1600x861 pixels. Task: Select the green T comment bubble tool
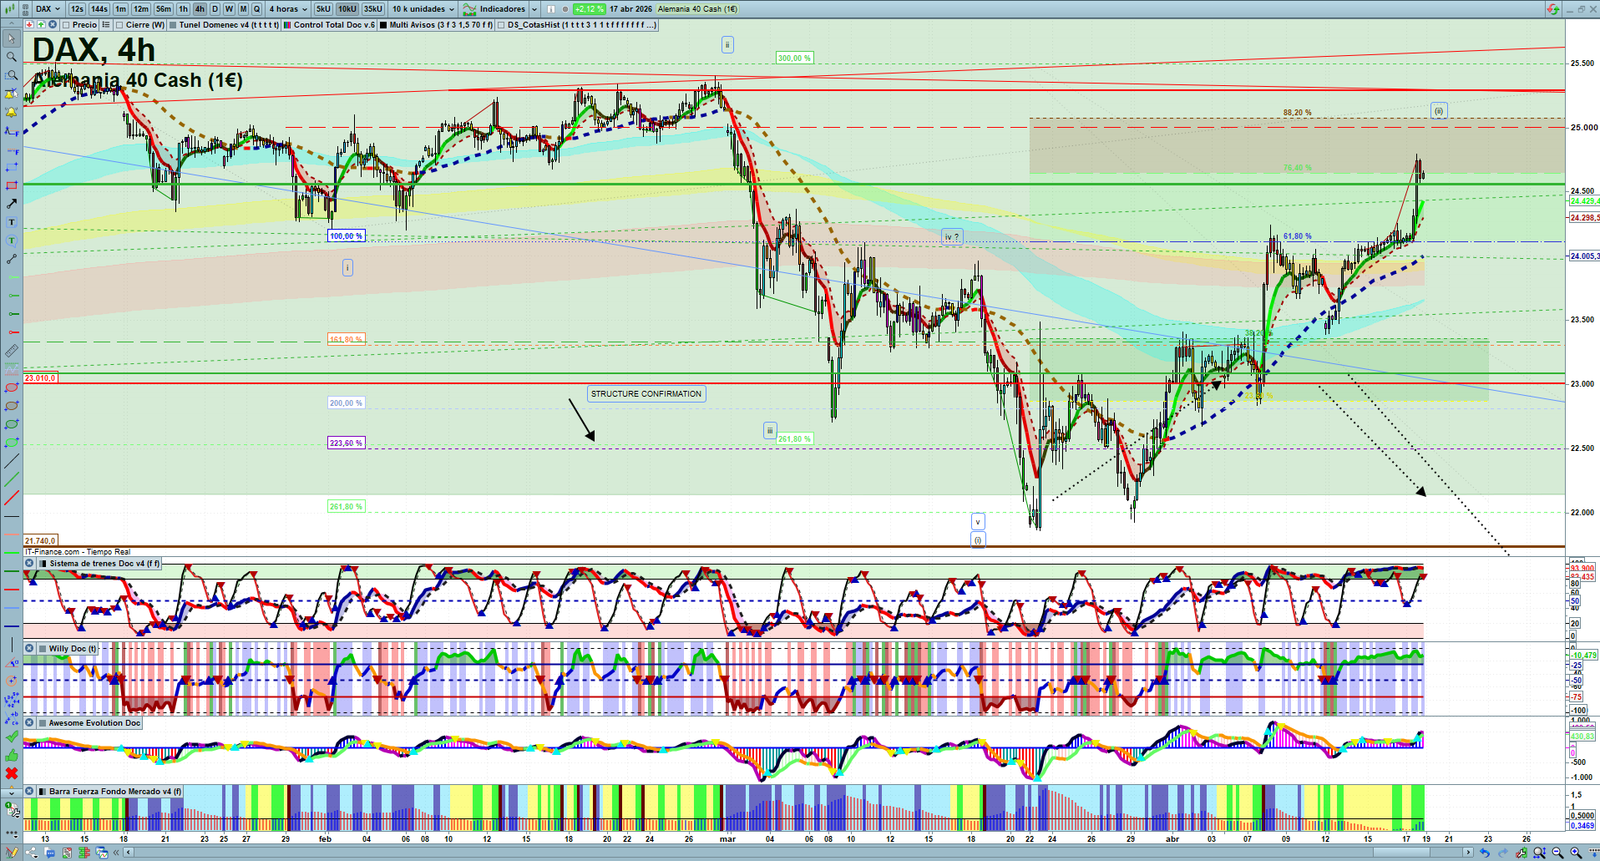(x=11, y=241)
